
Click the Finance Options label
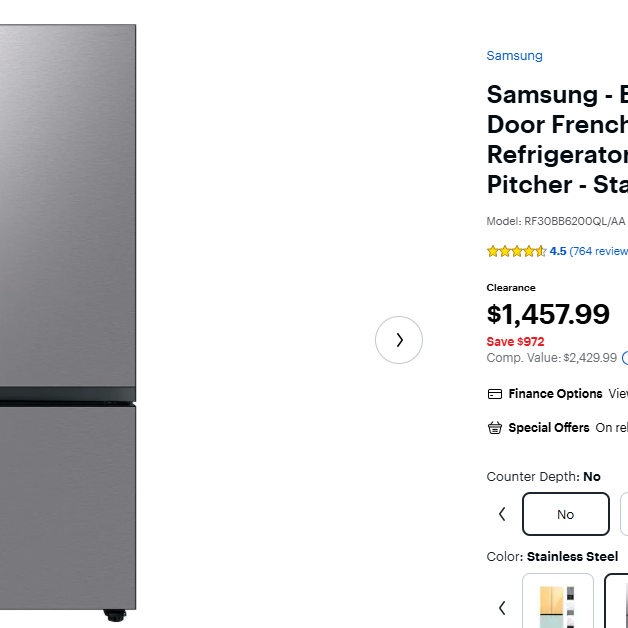click(555, 394)
